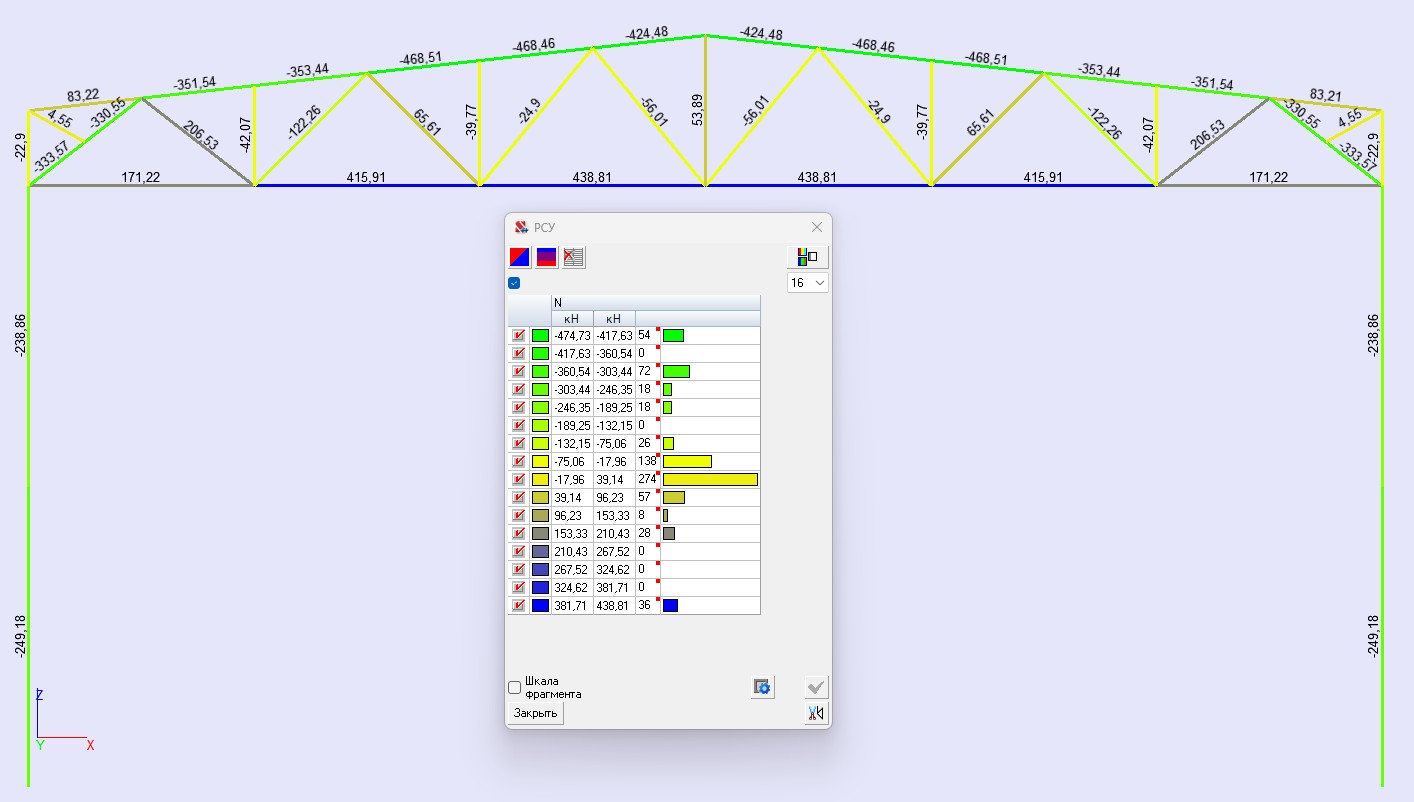
Task: Click the left column -238,86 label
Action: point(20,335)
